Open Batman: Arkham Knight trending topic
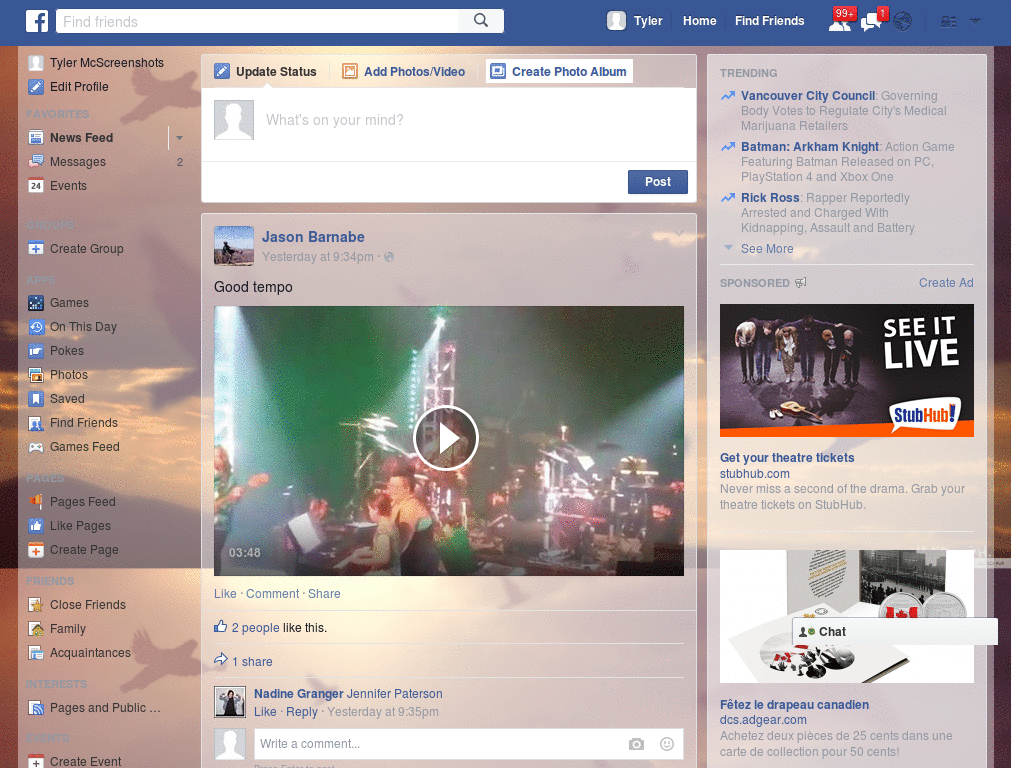The image size is (1024, 768). click(810, 146)
